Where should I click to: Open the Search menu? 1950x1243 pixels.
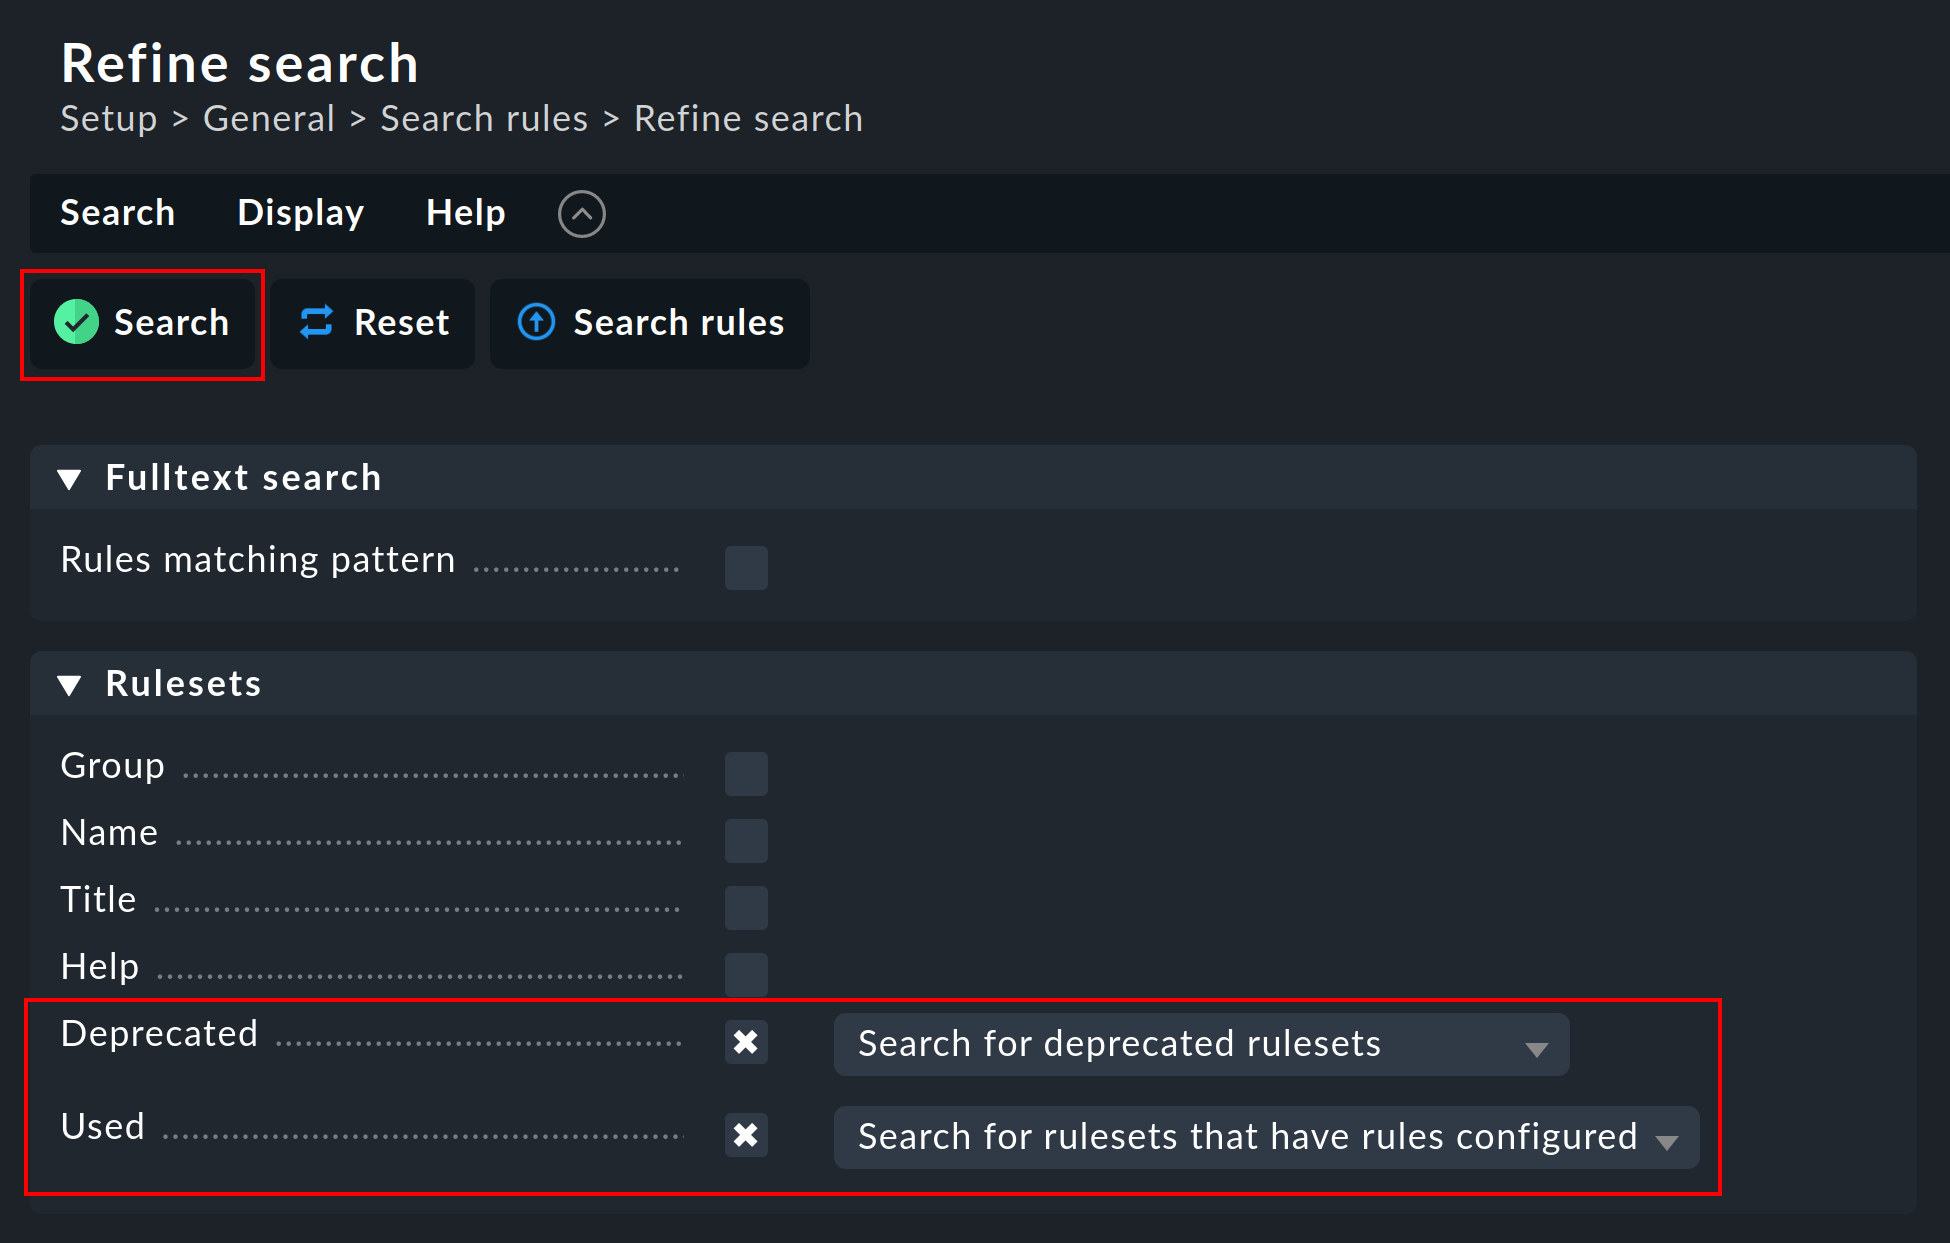[118, 212]
